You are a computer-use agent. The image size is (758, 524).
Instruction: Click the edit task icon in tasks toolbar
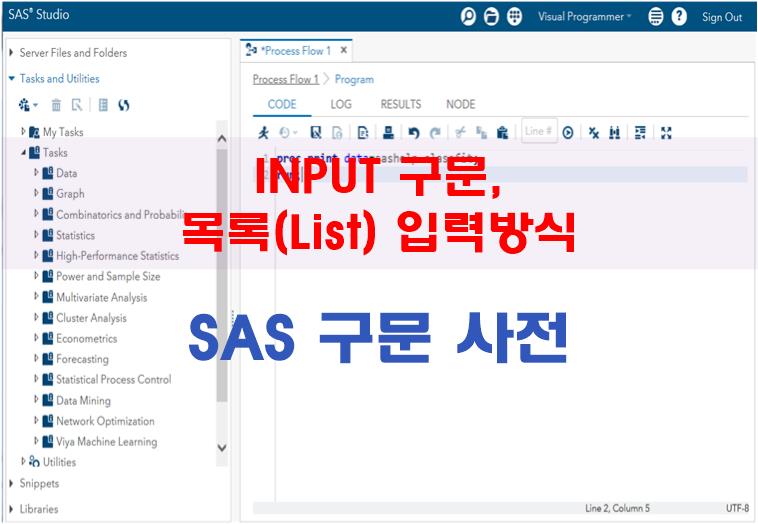(x=77, y=105)
